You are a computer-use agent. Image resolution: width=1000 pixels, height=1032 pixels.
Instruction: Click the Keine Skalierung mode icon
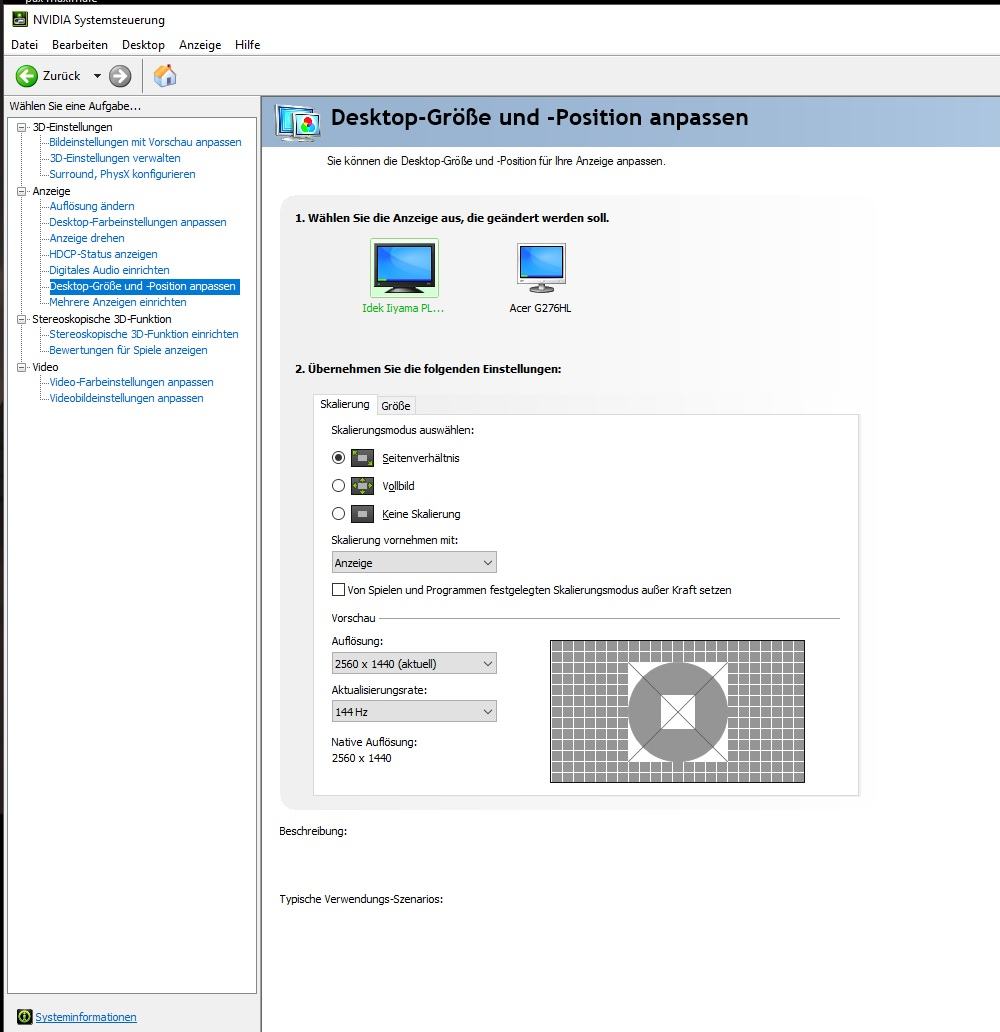click(x=362, y=513)
